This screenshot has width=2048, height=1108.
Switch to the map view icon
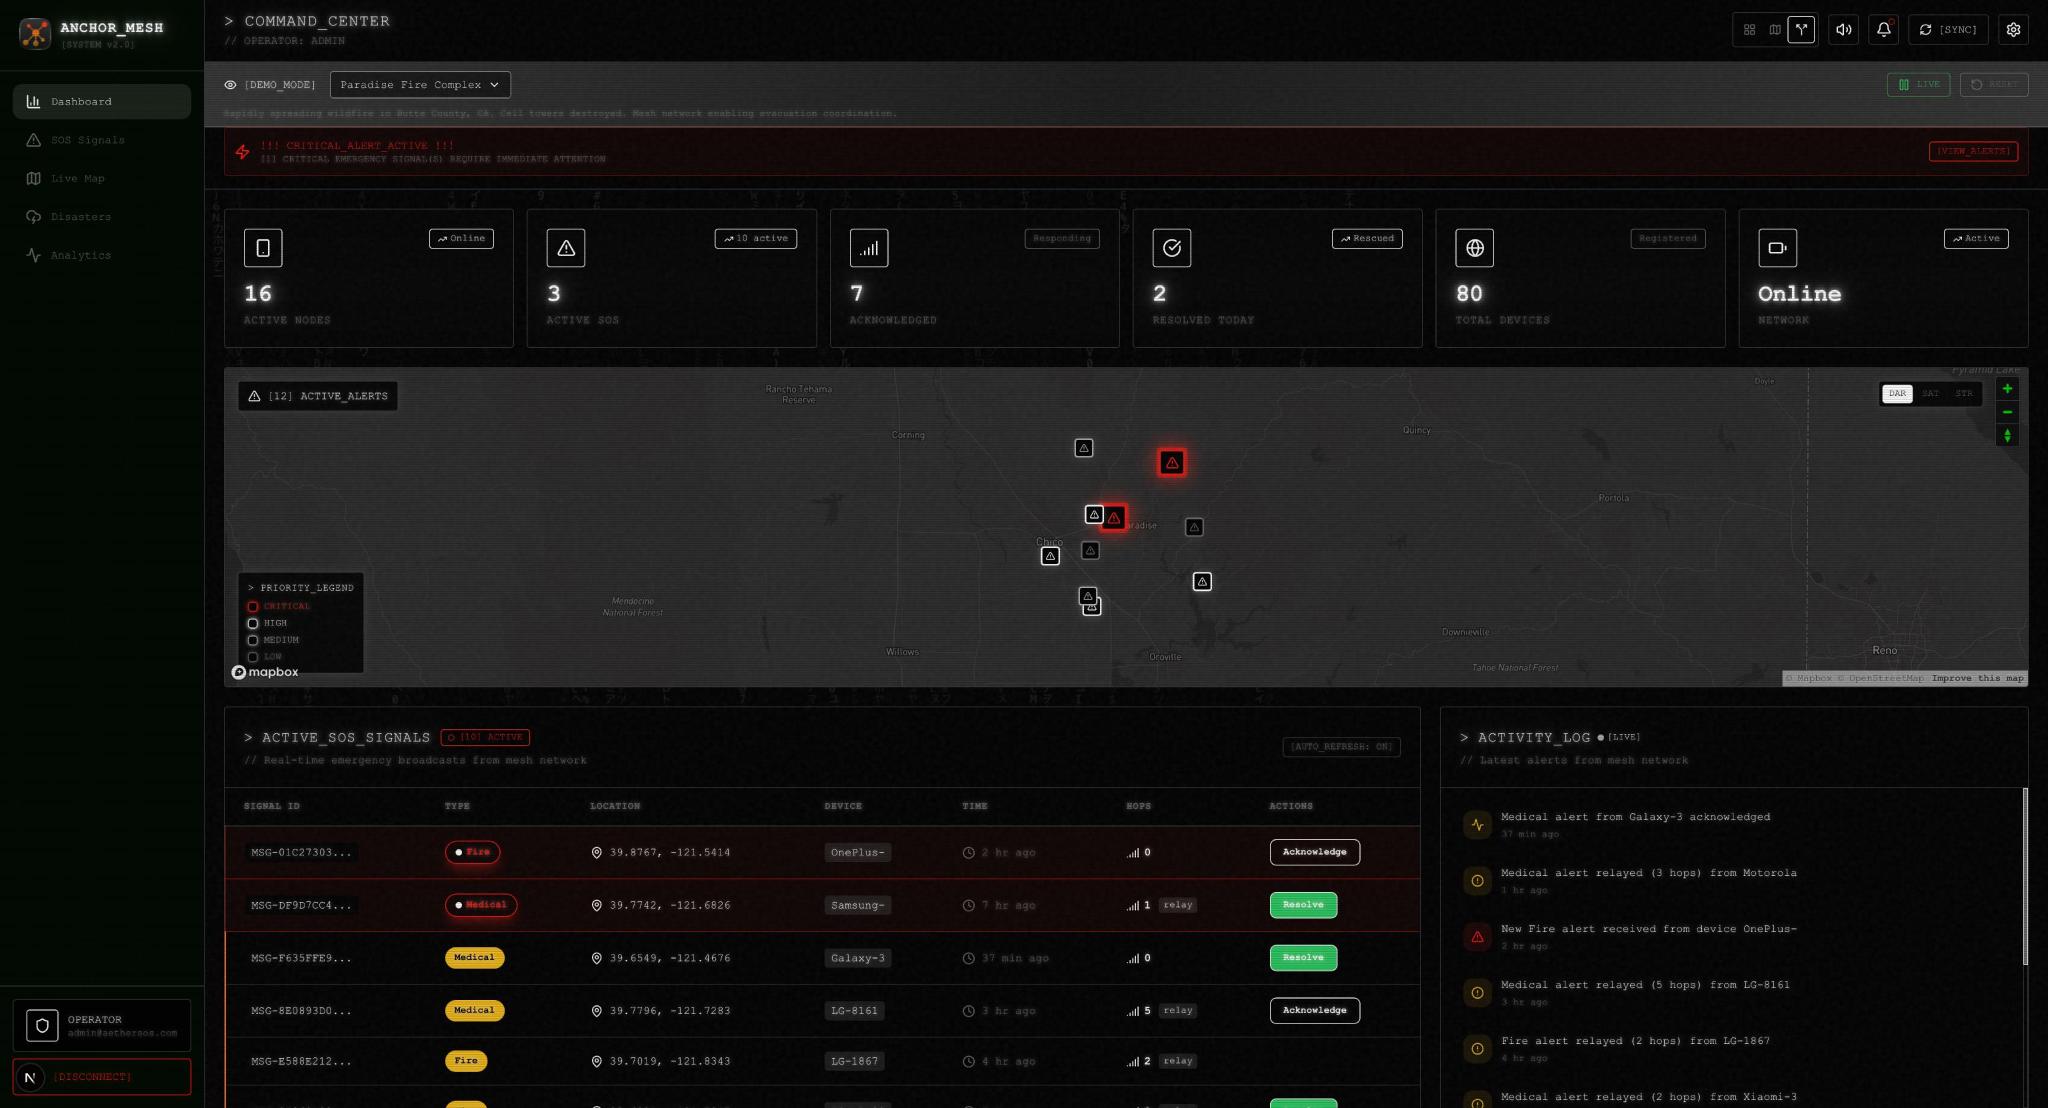point(1775,30)
